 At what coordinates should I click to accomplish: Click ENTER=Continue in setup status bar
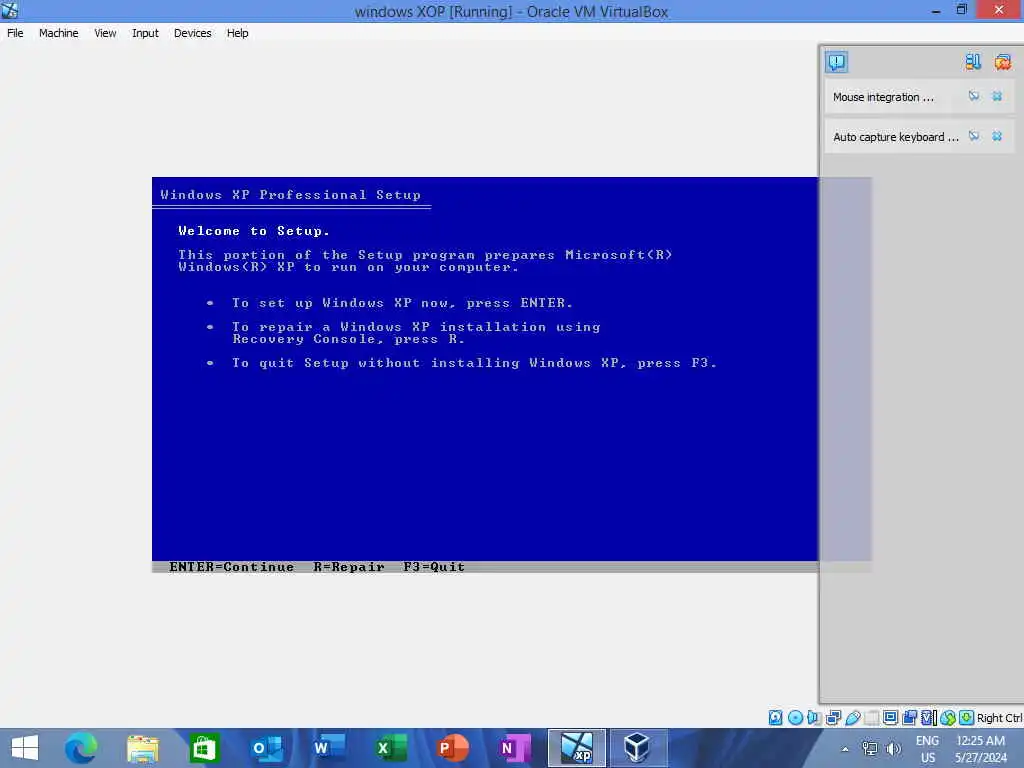click(231, 567)
